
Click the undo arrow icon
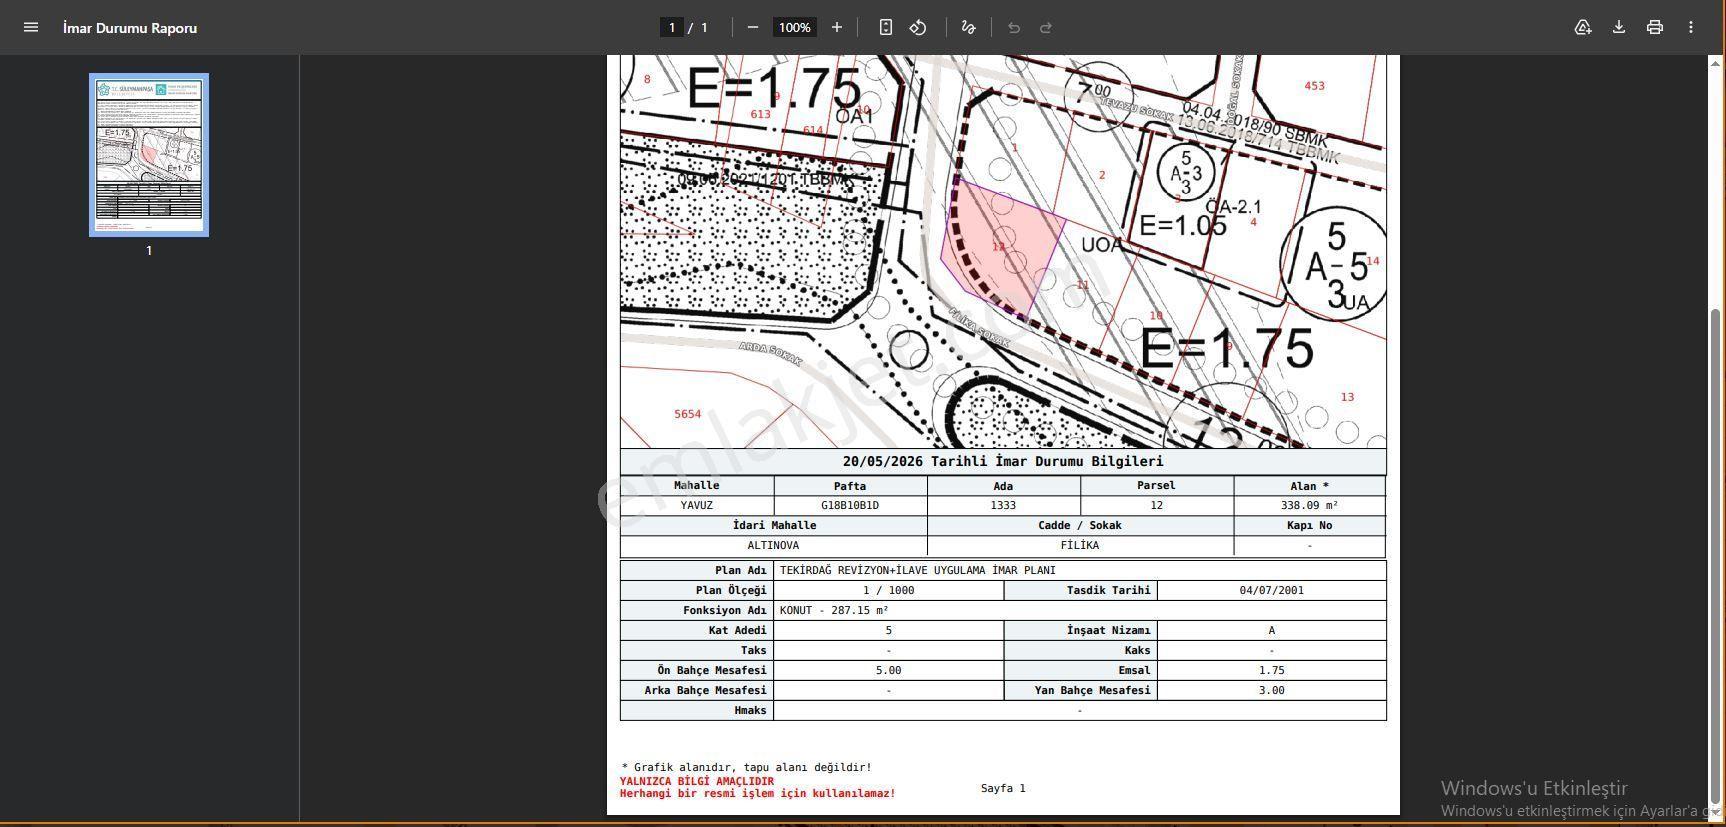pos(1014,27)
